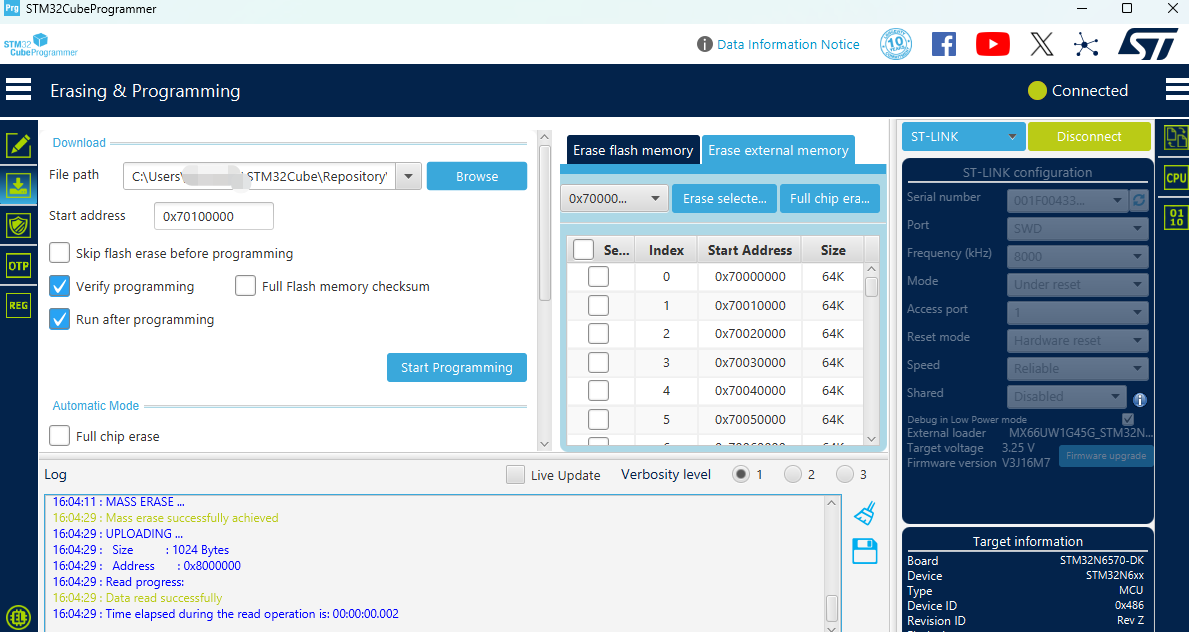Open Serial number dropdown
The width and height of the screenshot is (1189, 632).
(1067, 200)
